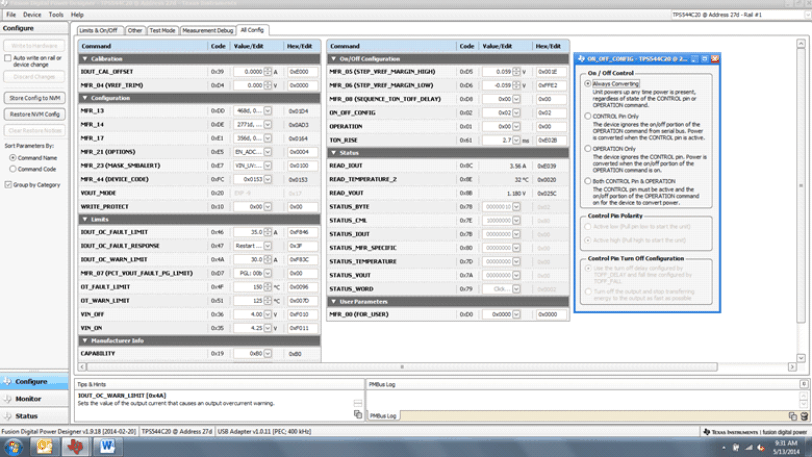Select OPERATION Only radio button
This screenshot has height=457, width=812.
588,149
